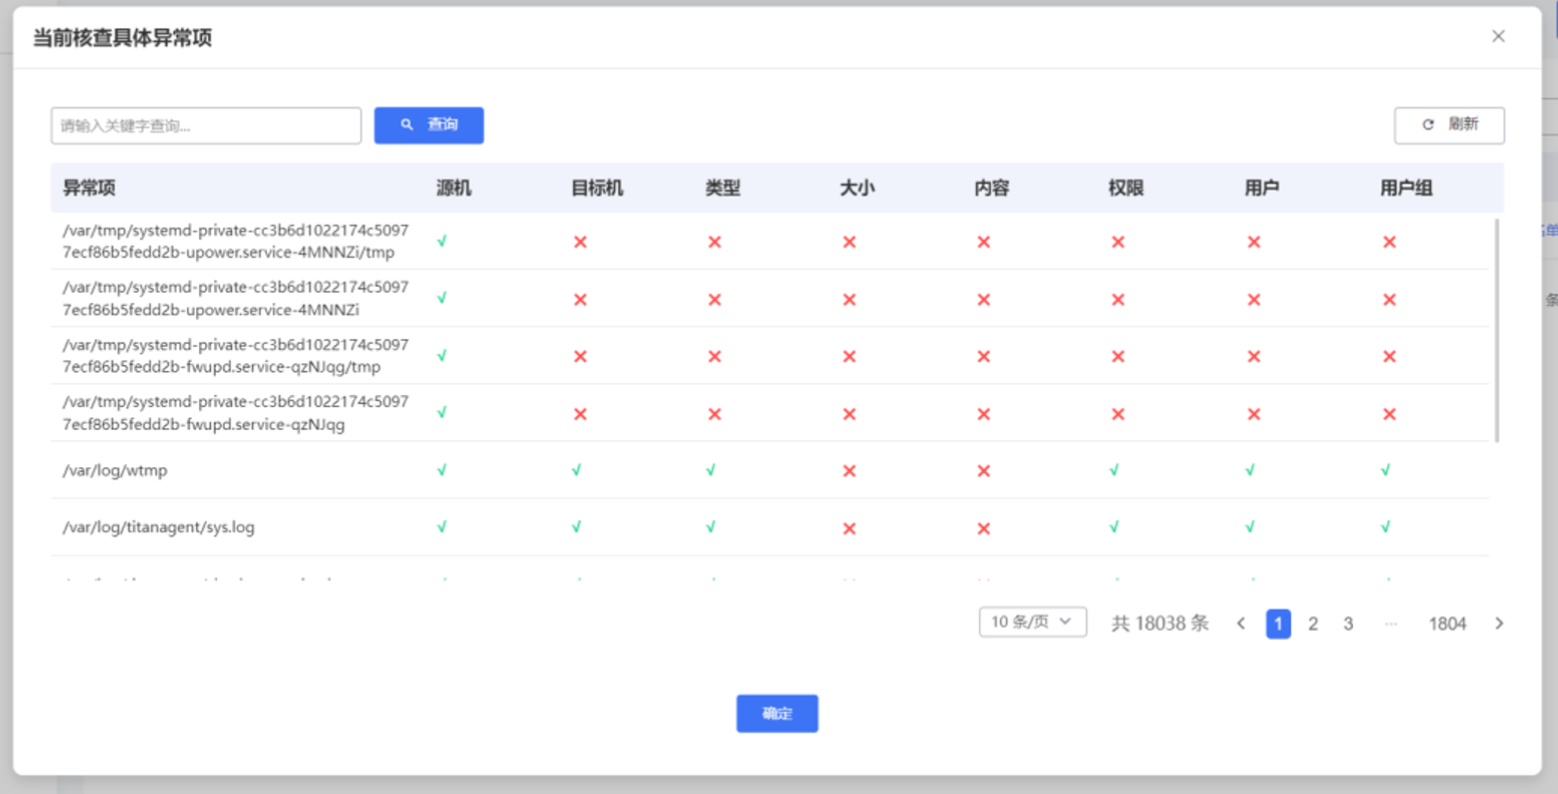Click the 内容 red cross for titanagent/sys.log

pyautogui.click(x=984, y=528)
